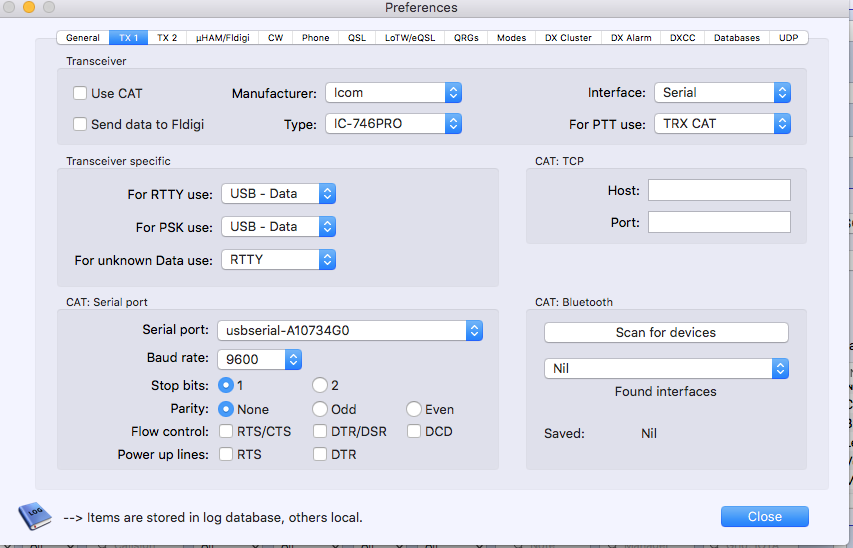Select the TX 1 tab

pos(128,38)
